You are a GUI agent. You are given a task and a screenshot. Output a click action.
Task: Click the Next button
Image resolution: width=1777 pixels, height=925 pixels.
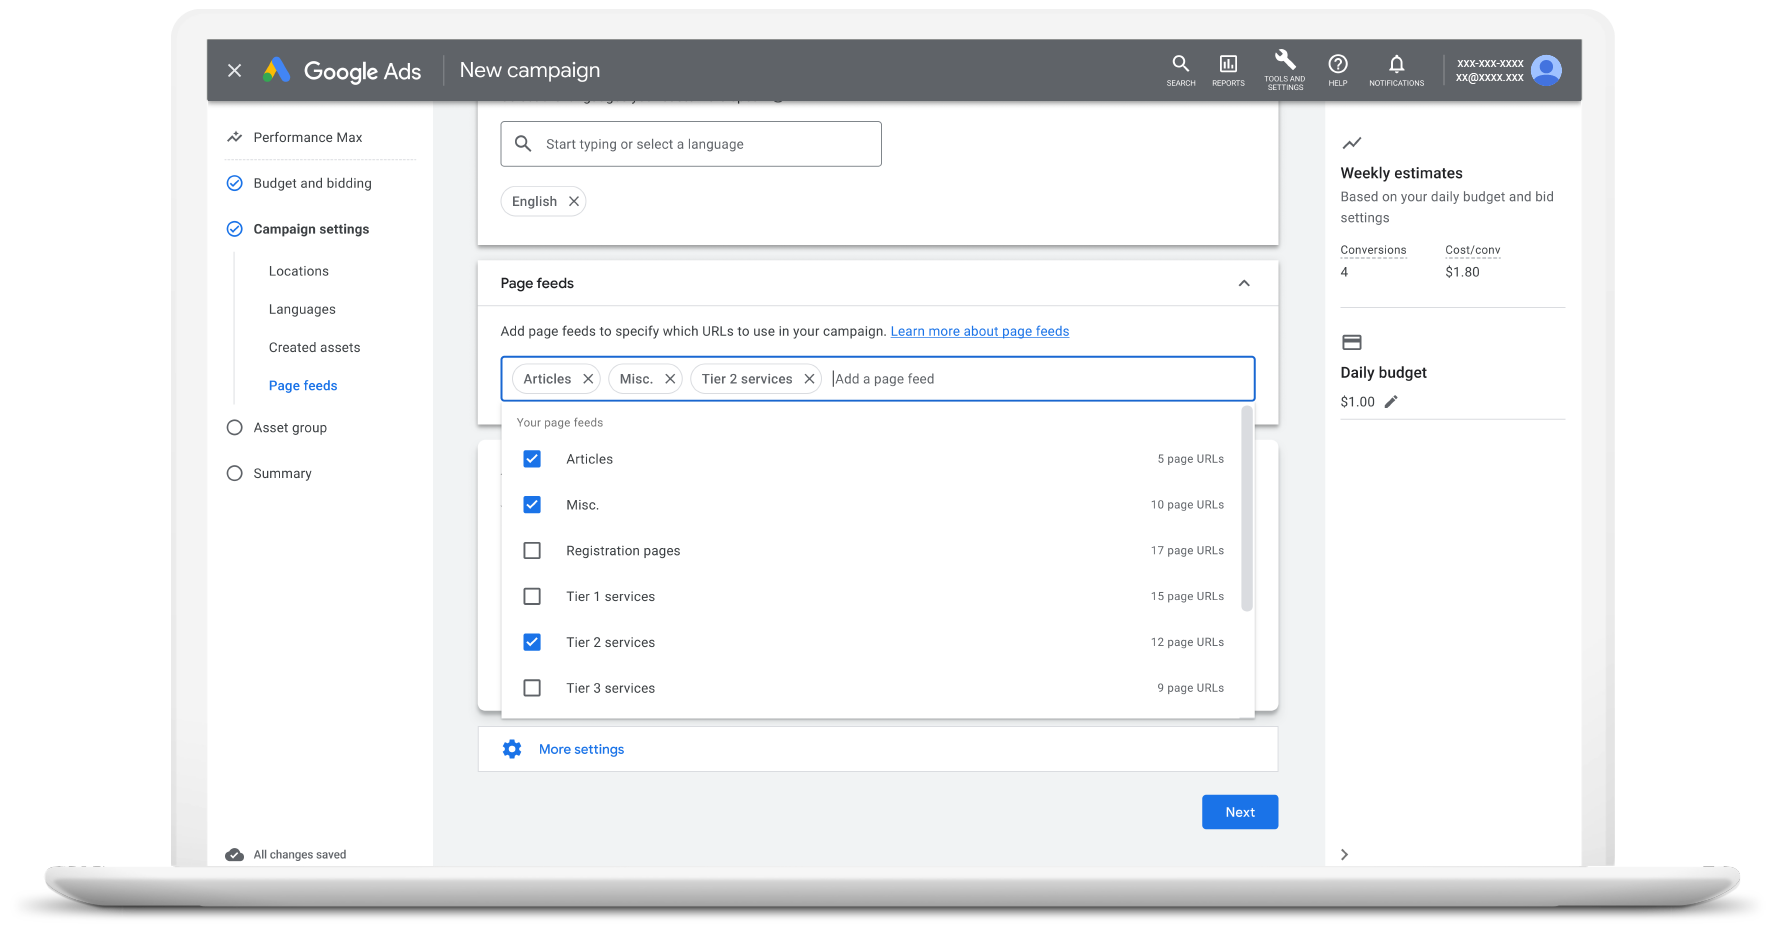tap(1239, 812)
